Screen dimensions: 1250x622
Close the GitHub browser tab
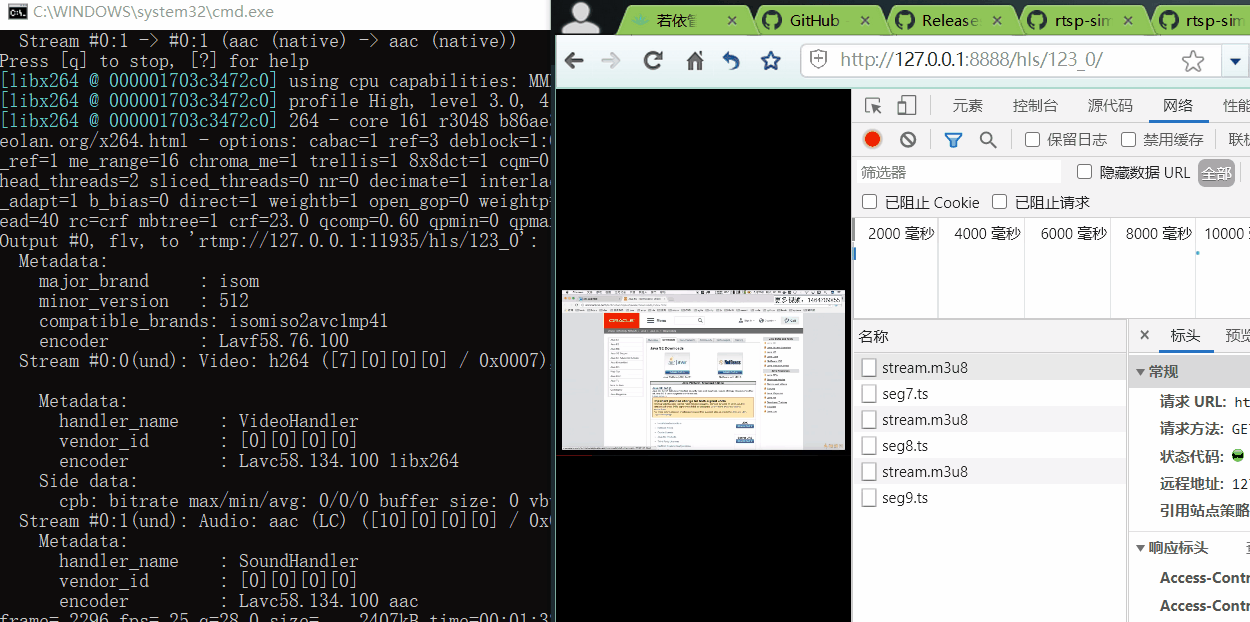(865, 20)
